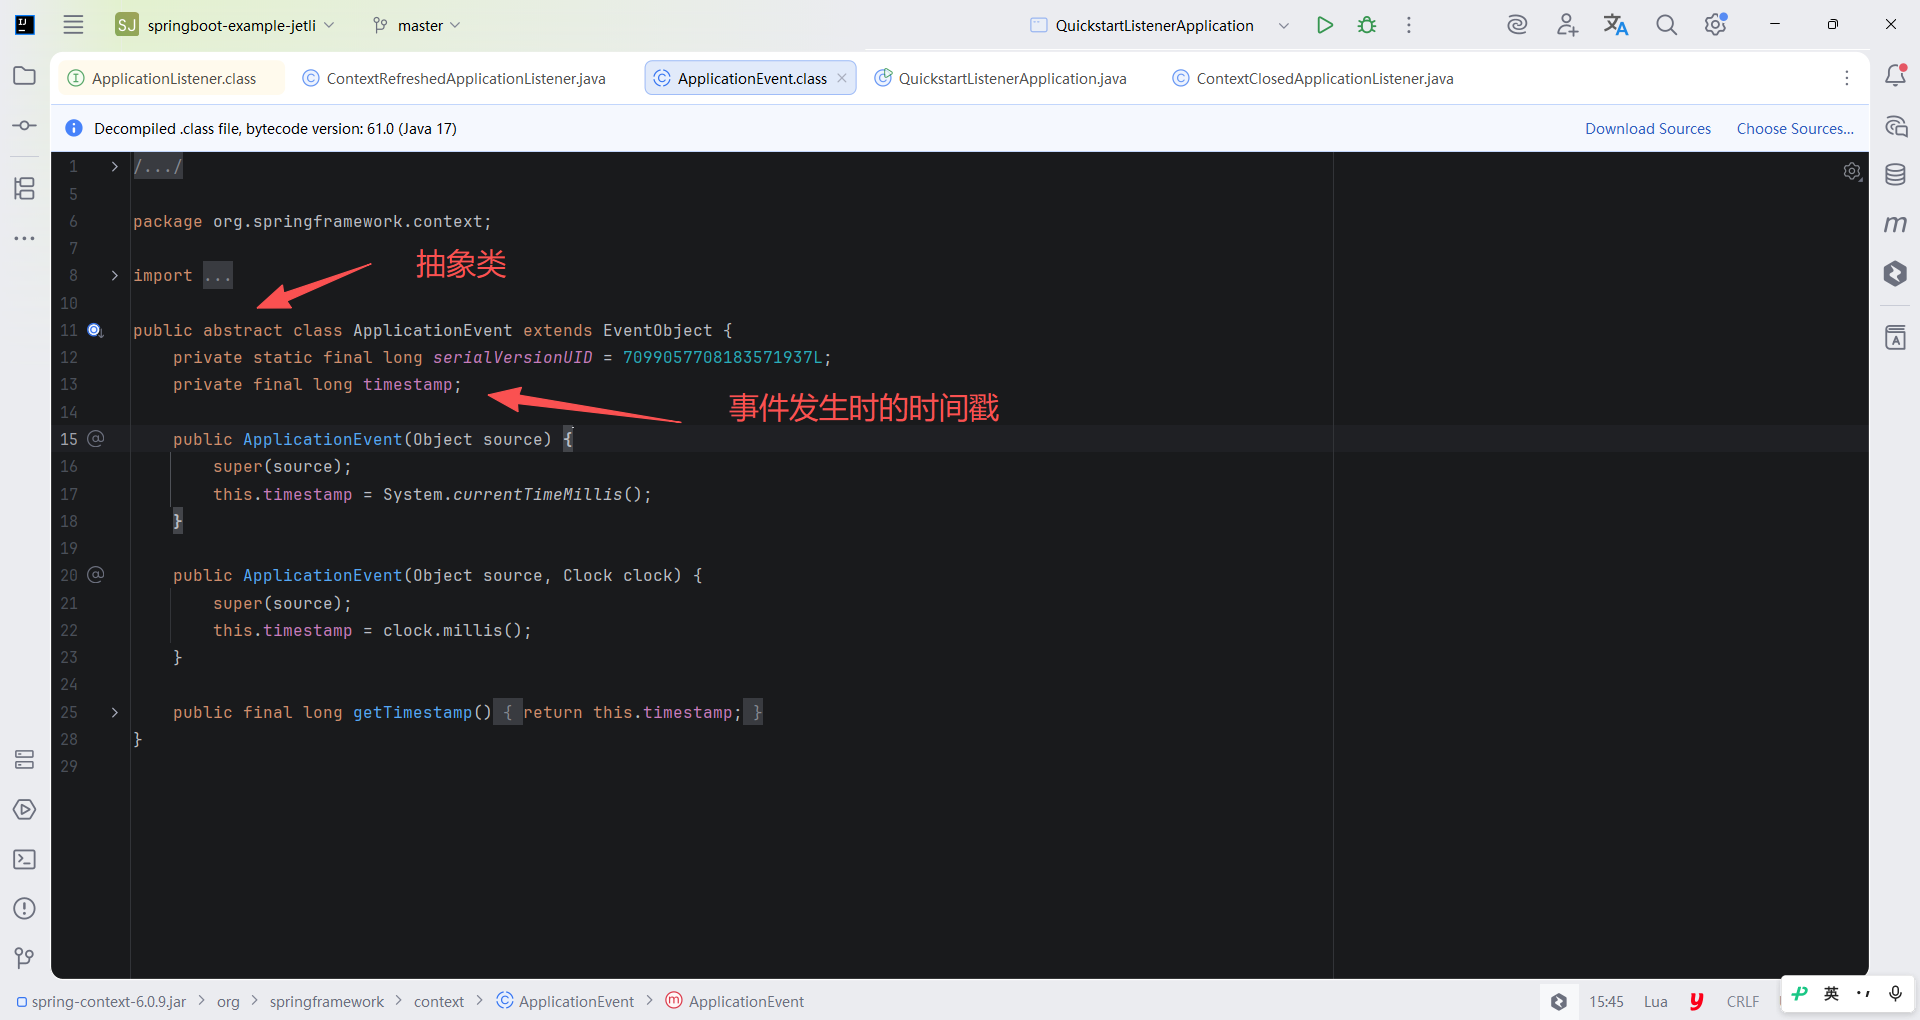
Task: Open Search Everywhere magnifier
Action: [x=1666, y=25]
